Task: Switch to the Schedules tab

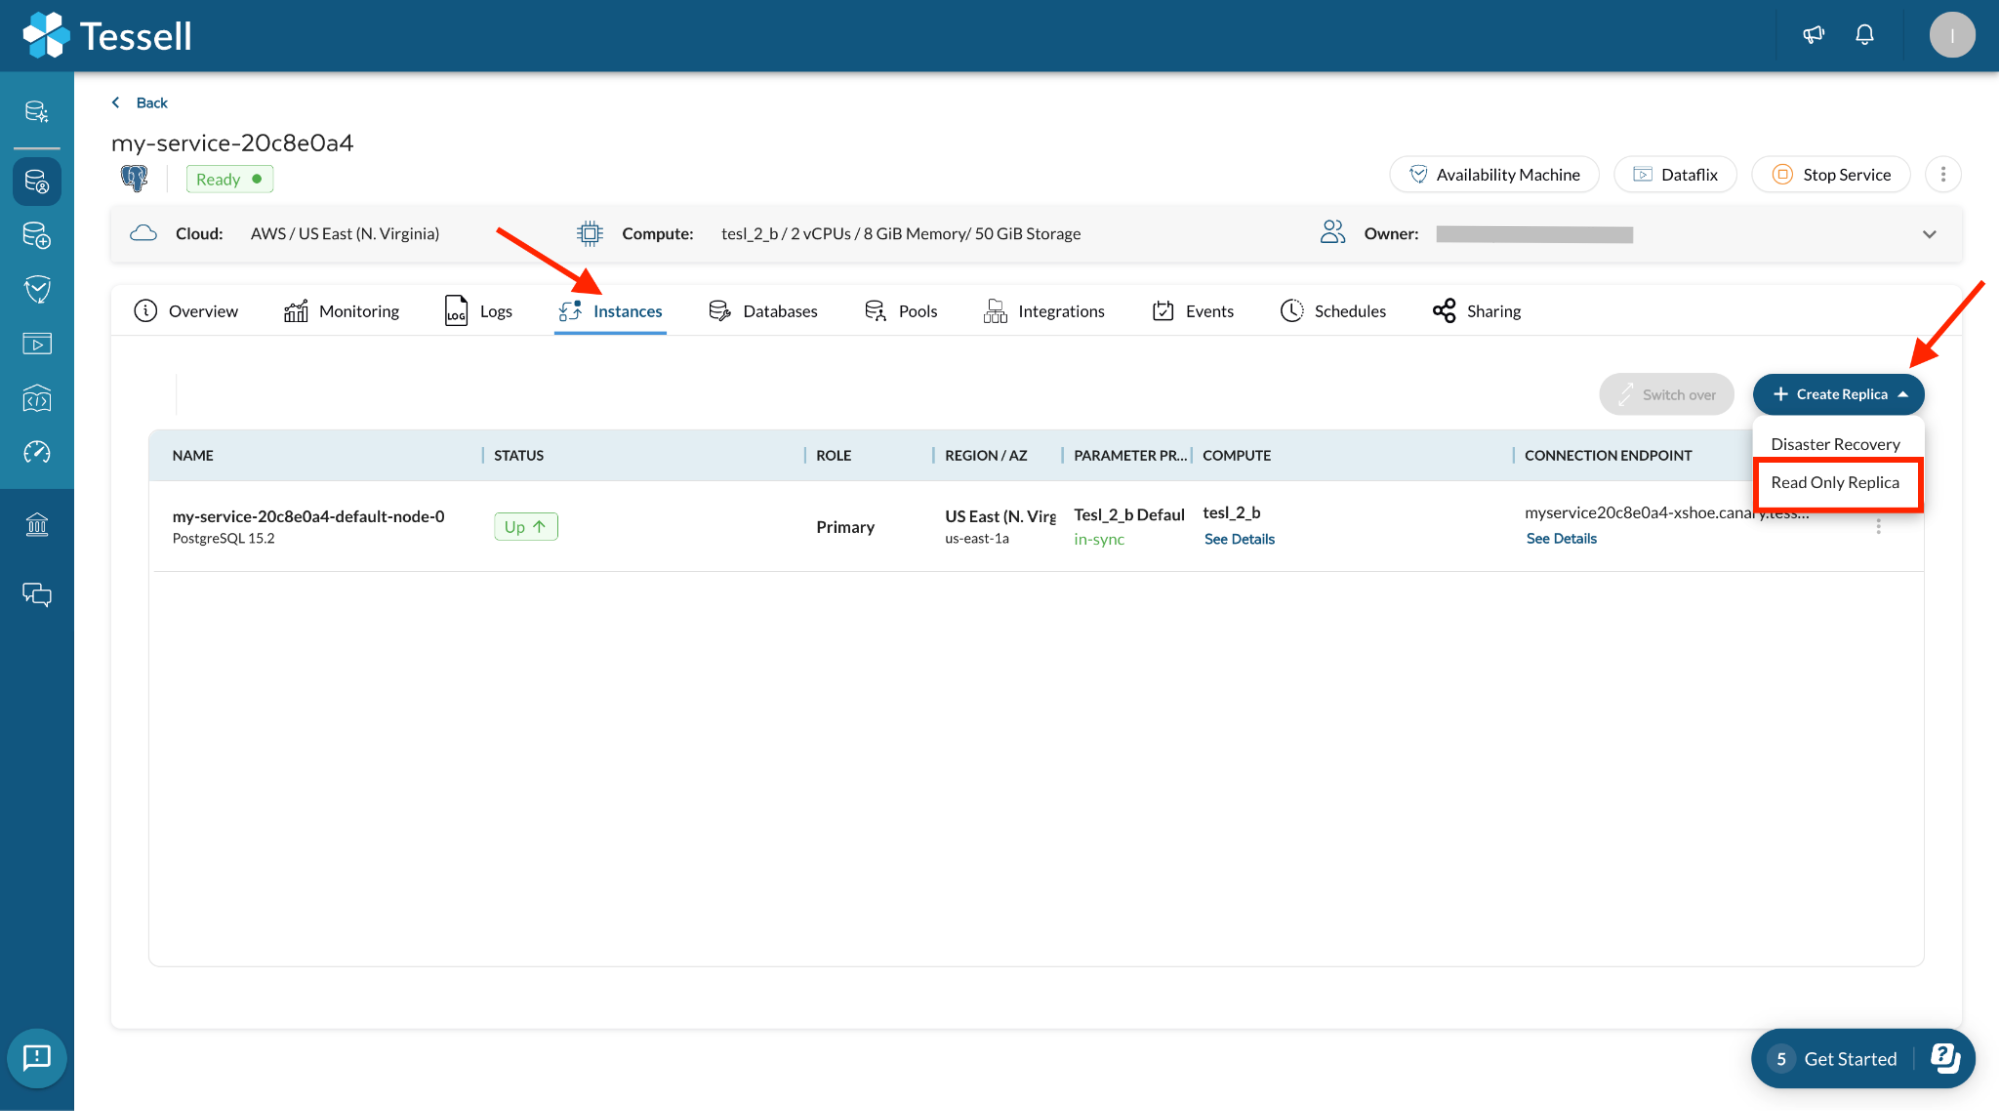Action: (x=1333, y=311)
